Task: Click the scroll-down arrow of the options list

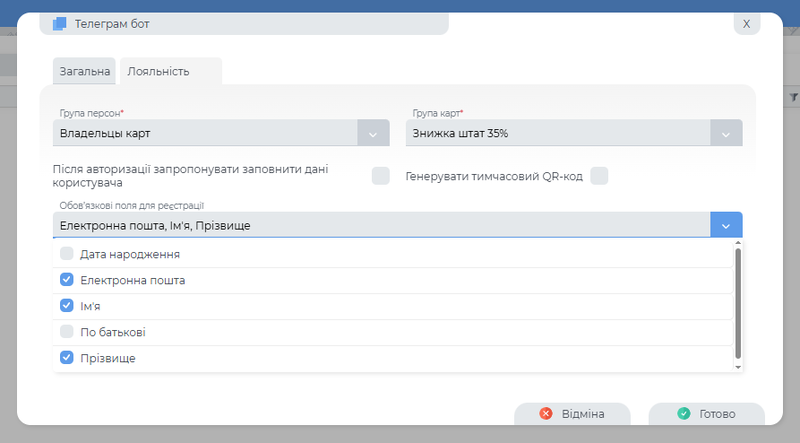Action: coord(738,367)
